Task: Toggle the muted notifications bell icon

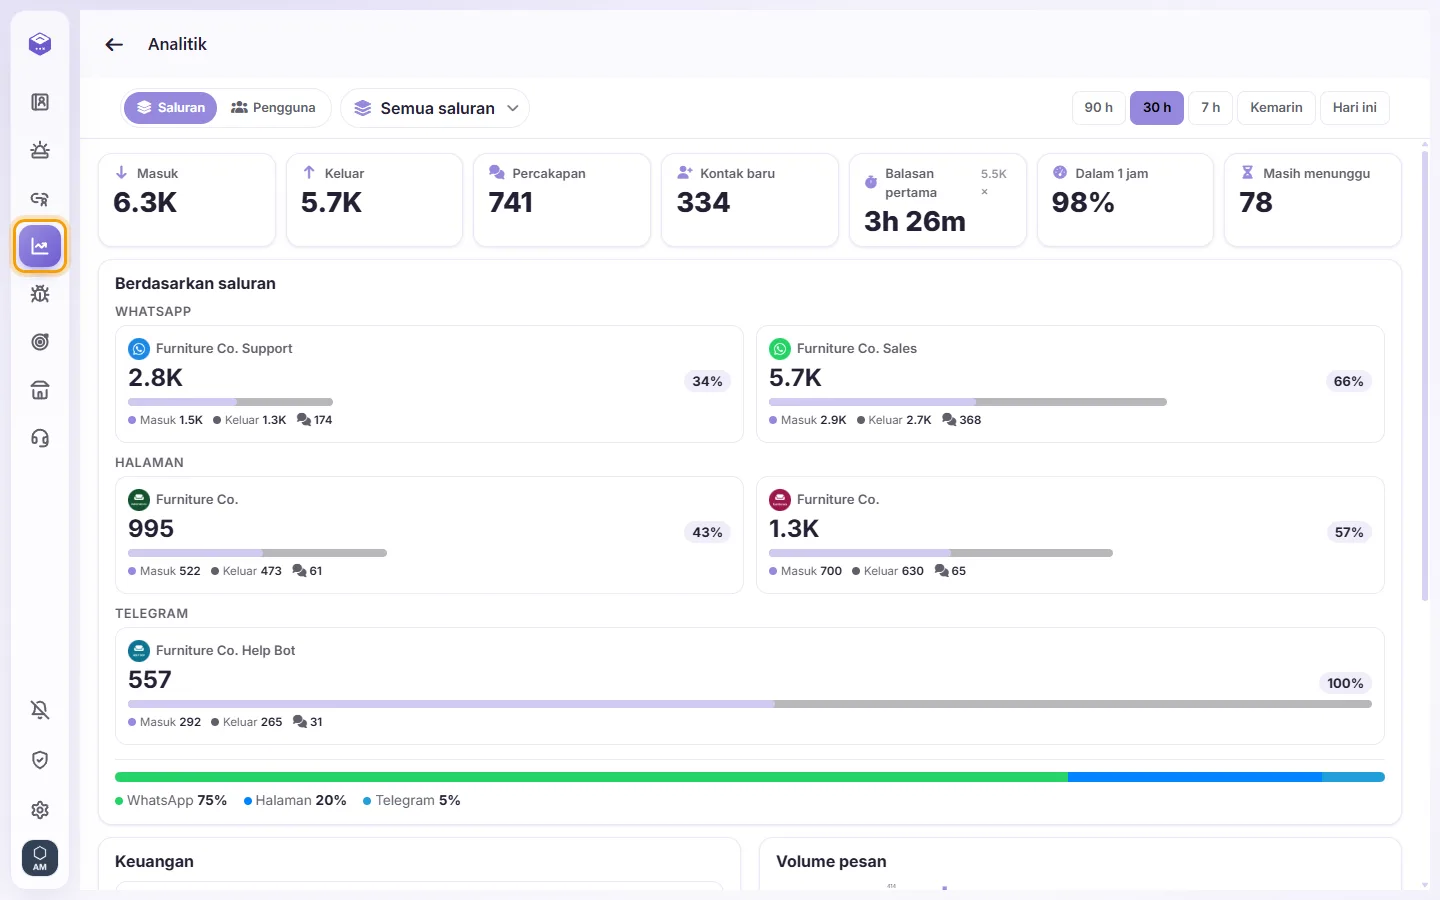Action: point(40,710)
